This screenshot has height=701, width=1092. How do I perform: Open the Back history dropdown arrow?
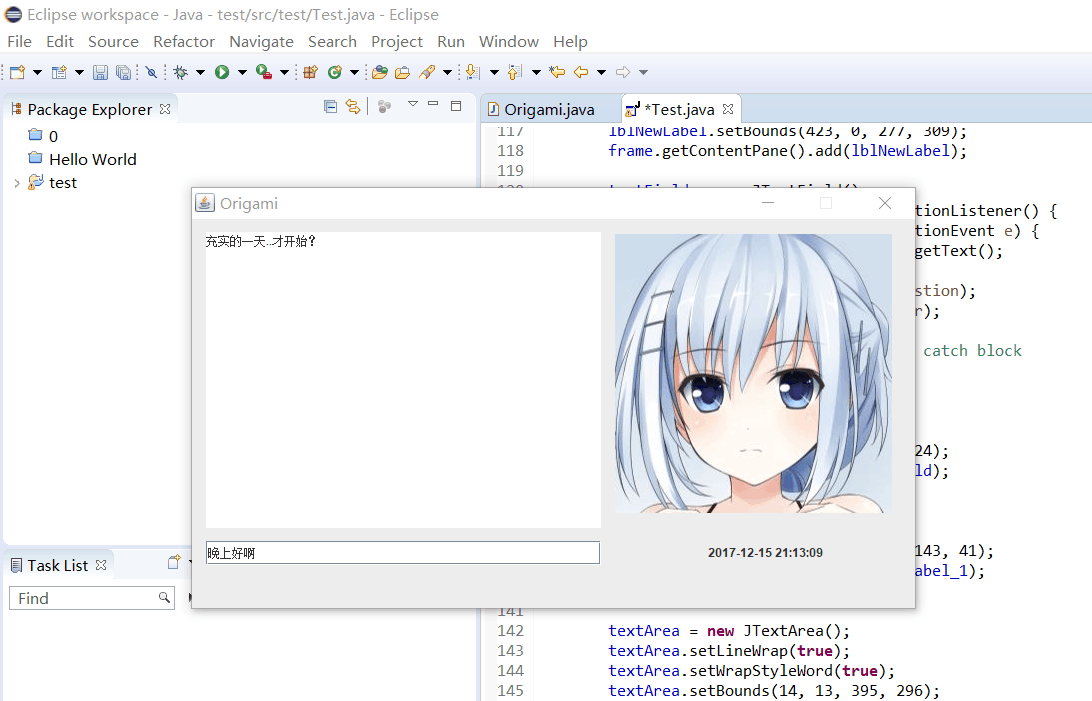tap(602, 72)
